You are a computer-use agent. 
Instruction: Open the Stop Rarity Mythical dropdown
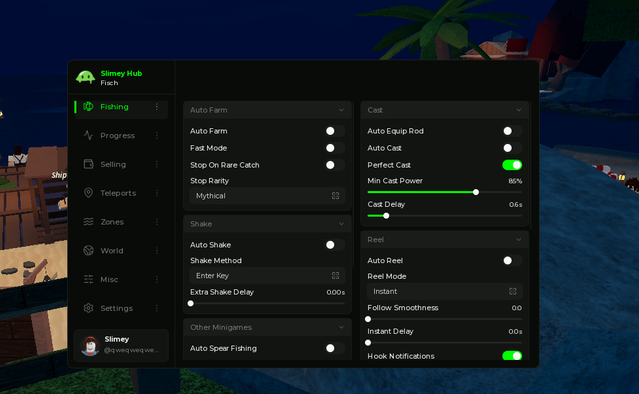click(x=267, y=196)
